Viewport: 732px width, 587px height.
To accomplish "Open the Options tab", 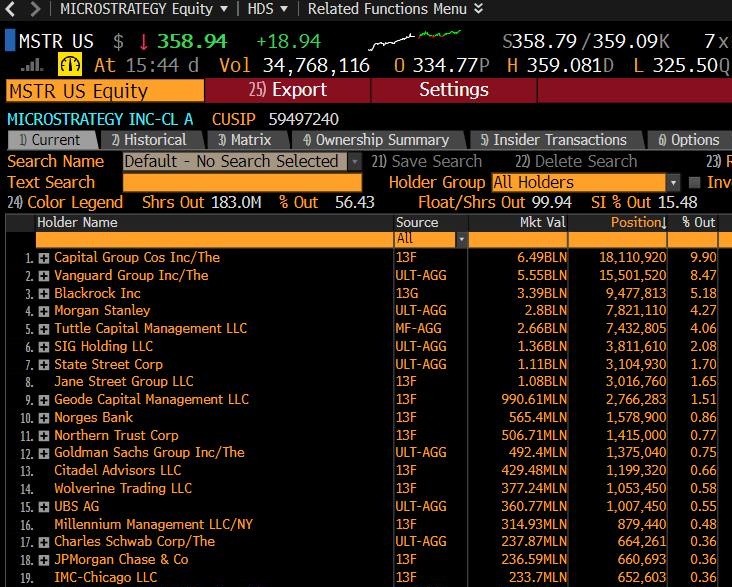I will pos(689,140).
